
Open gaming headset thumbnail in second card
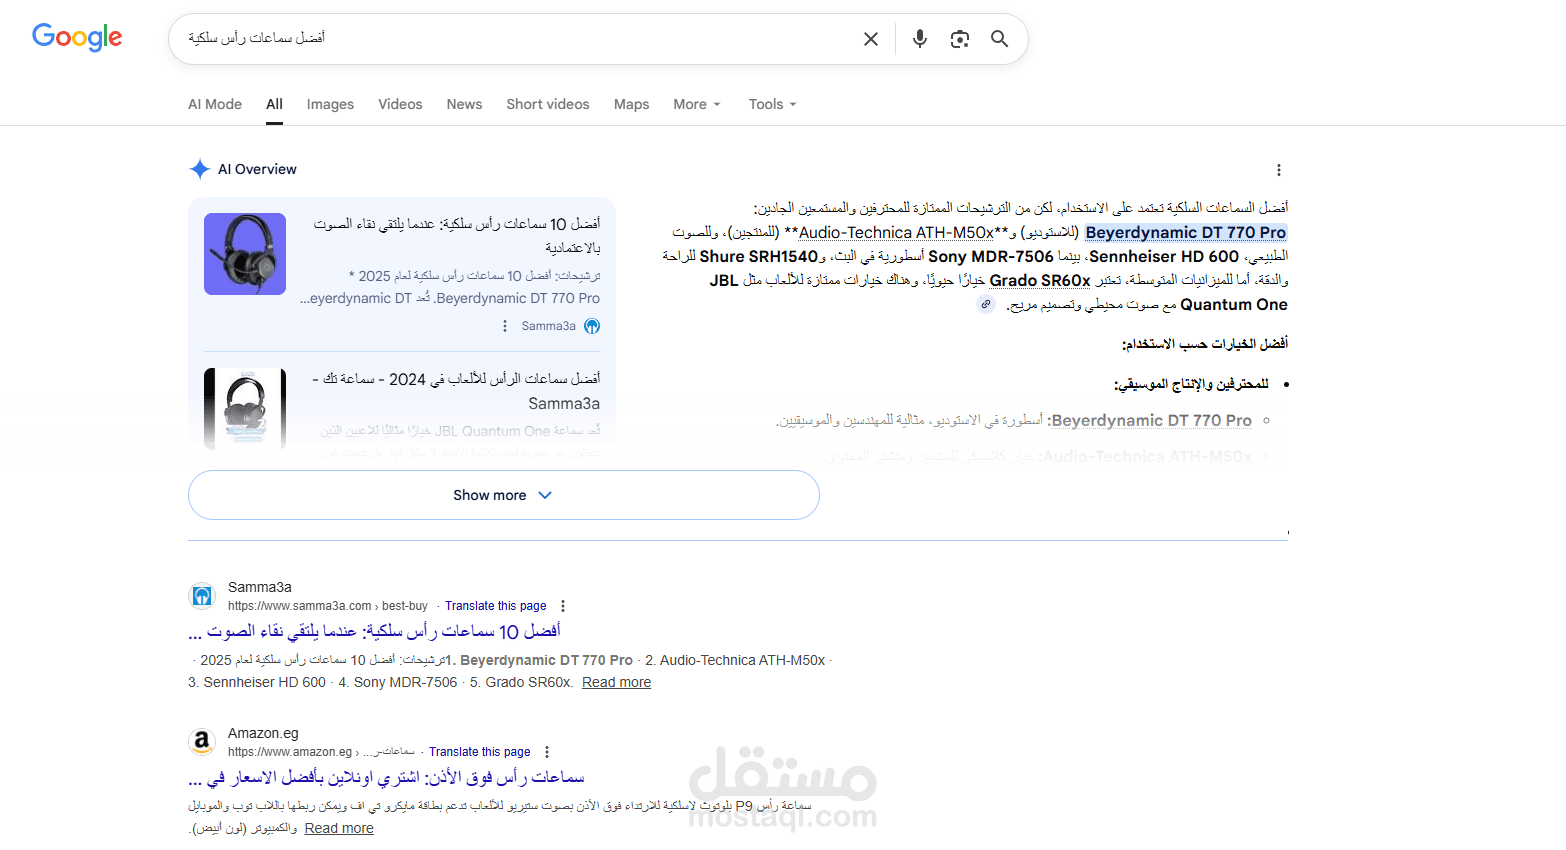(245, 408)
